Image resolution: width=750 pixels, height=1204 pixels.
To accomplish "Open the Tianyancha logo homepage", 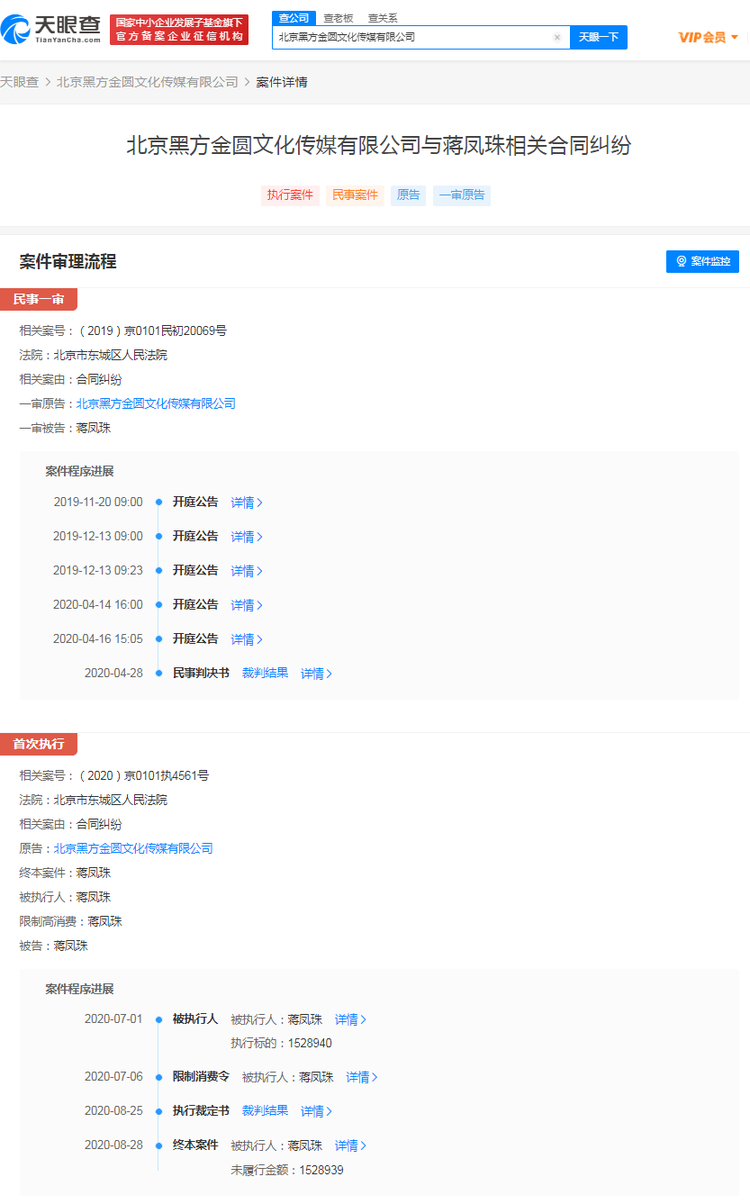I will pos(52,29).
